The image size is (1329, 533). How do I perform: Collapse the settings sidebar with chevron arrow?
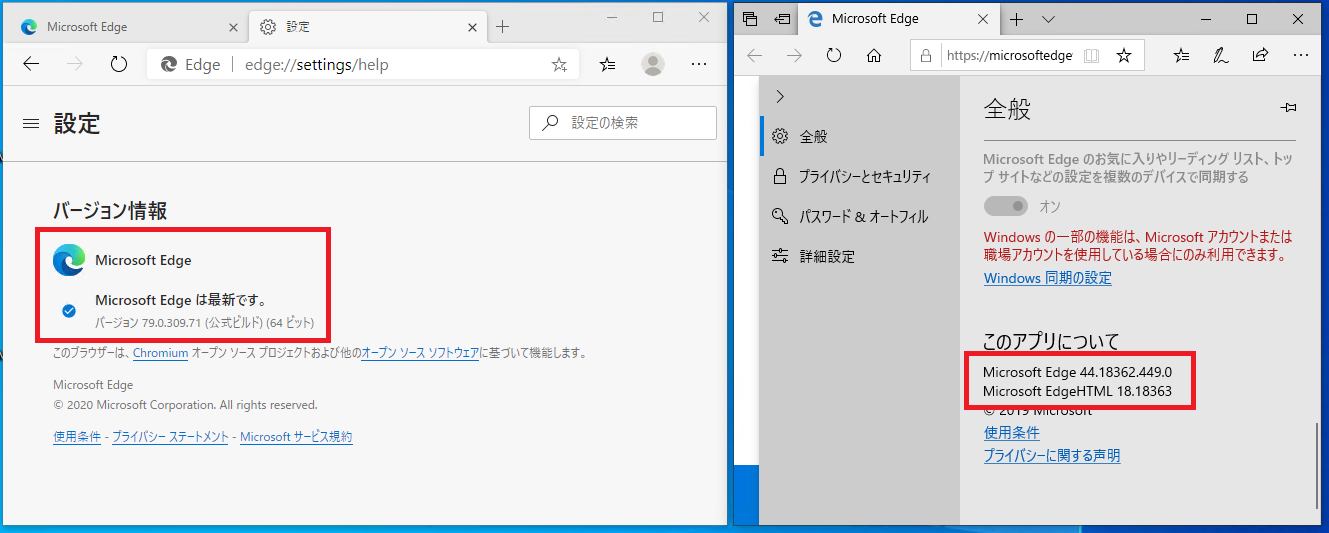click(780, 97)
